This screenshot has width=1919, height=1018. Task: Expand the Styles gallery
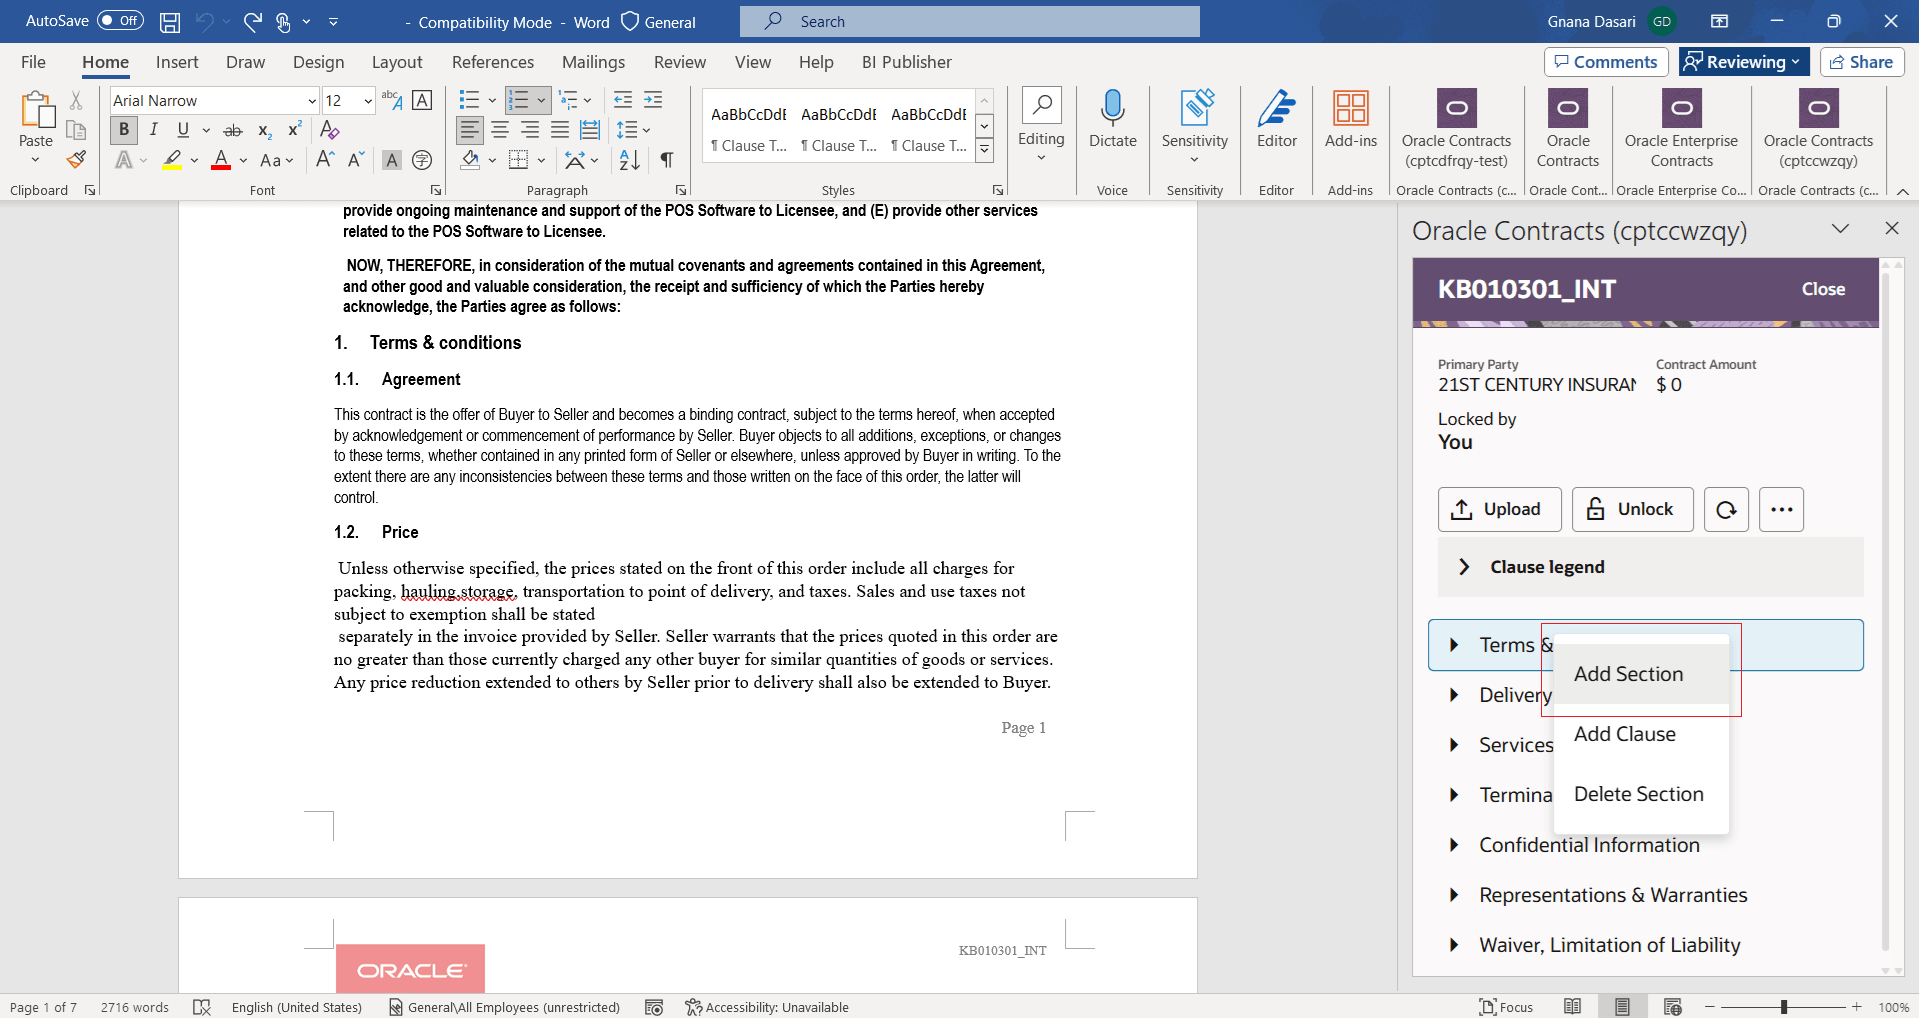coord(985,150)
